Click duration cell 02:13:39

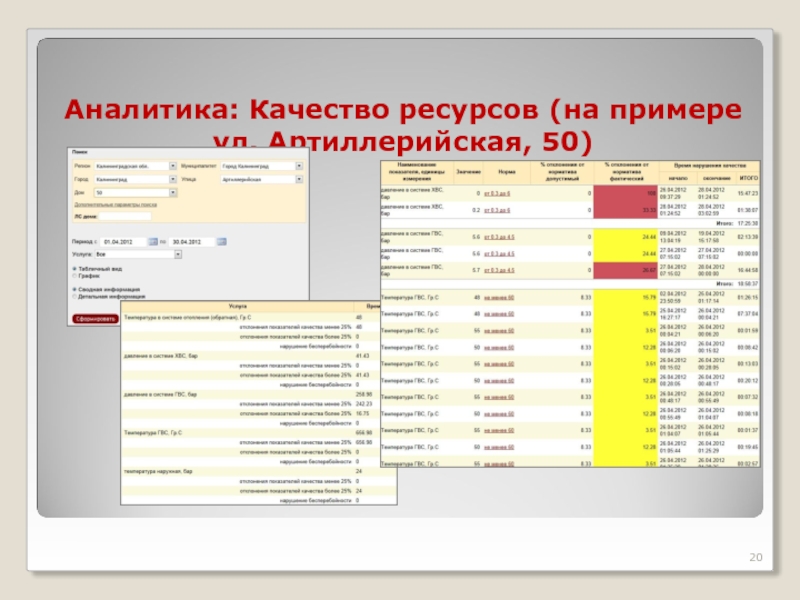[x=747, y=237]
